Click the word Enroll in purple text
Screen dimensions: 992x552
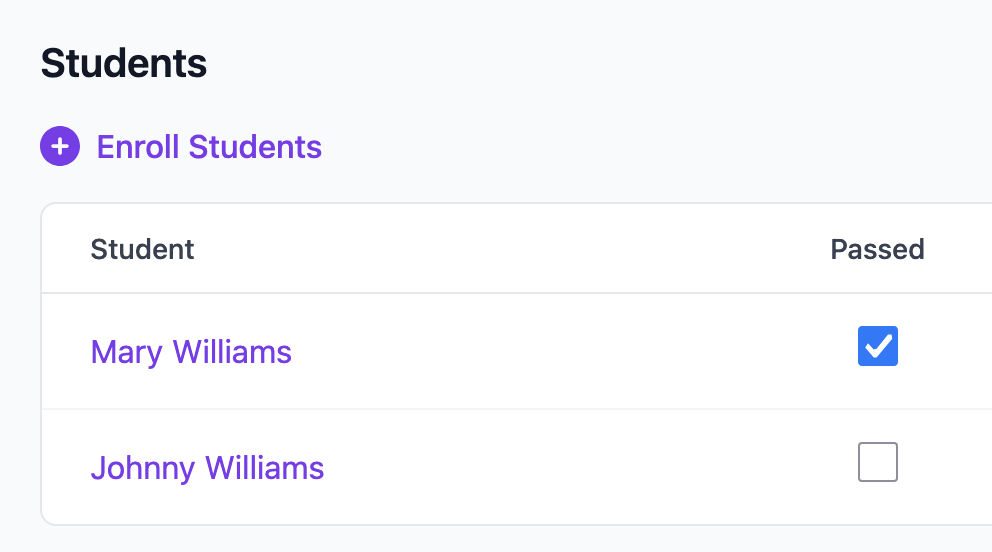(x=139, y=147)
